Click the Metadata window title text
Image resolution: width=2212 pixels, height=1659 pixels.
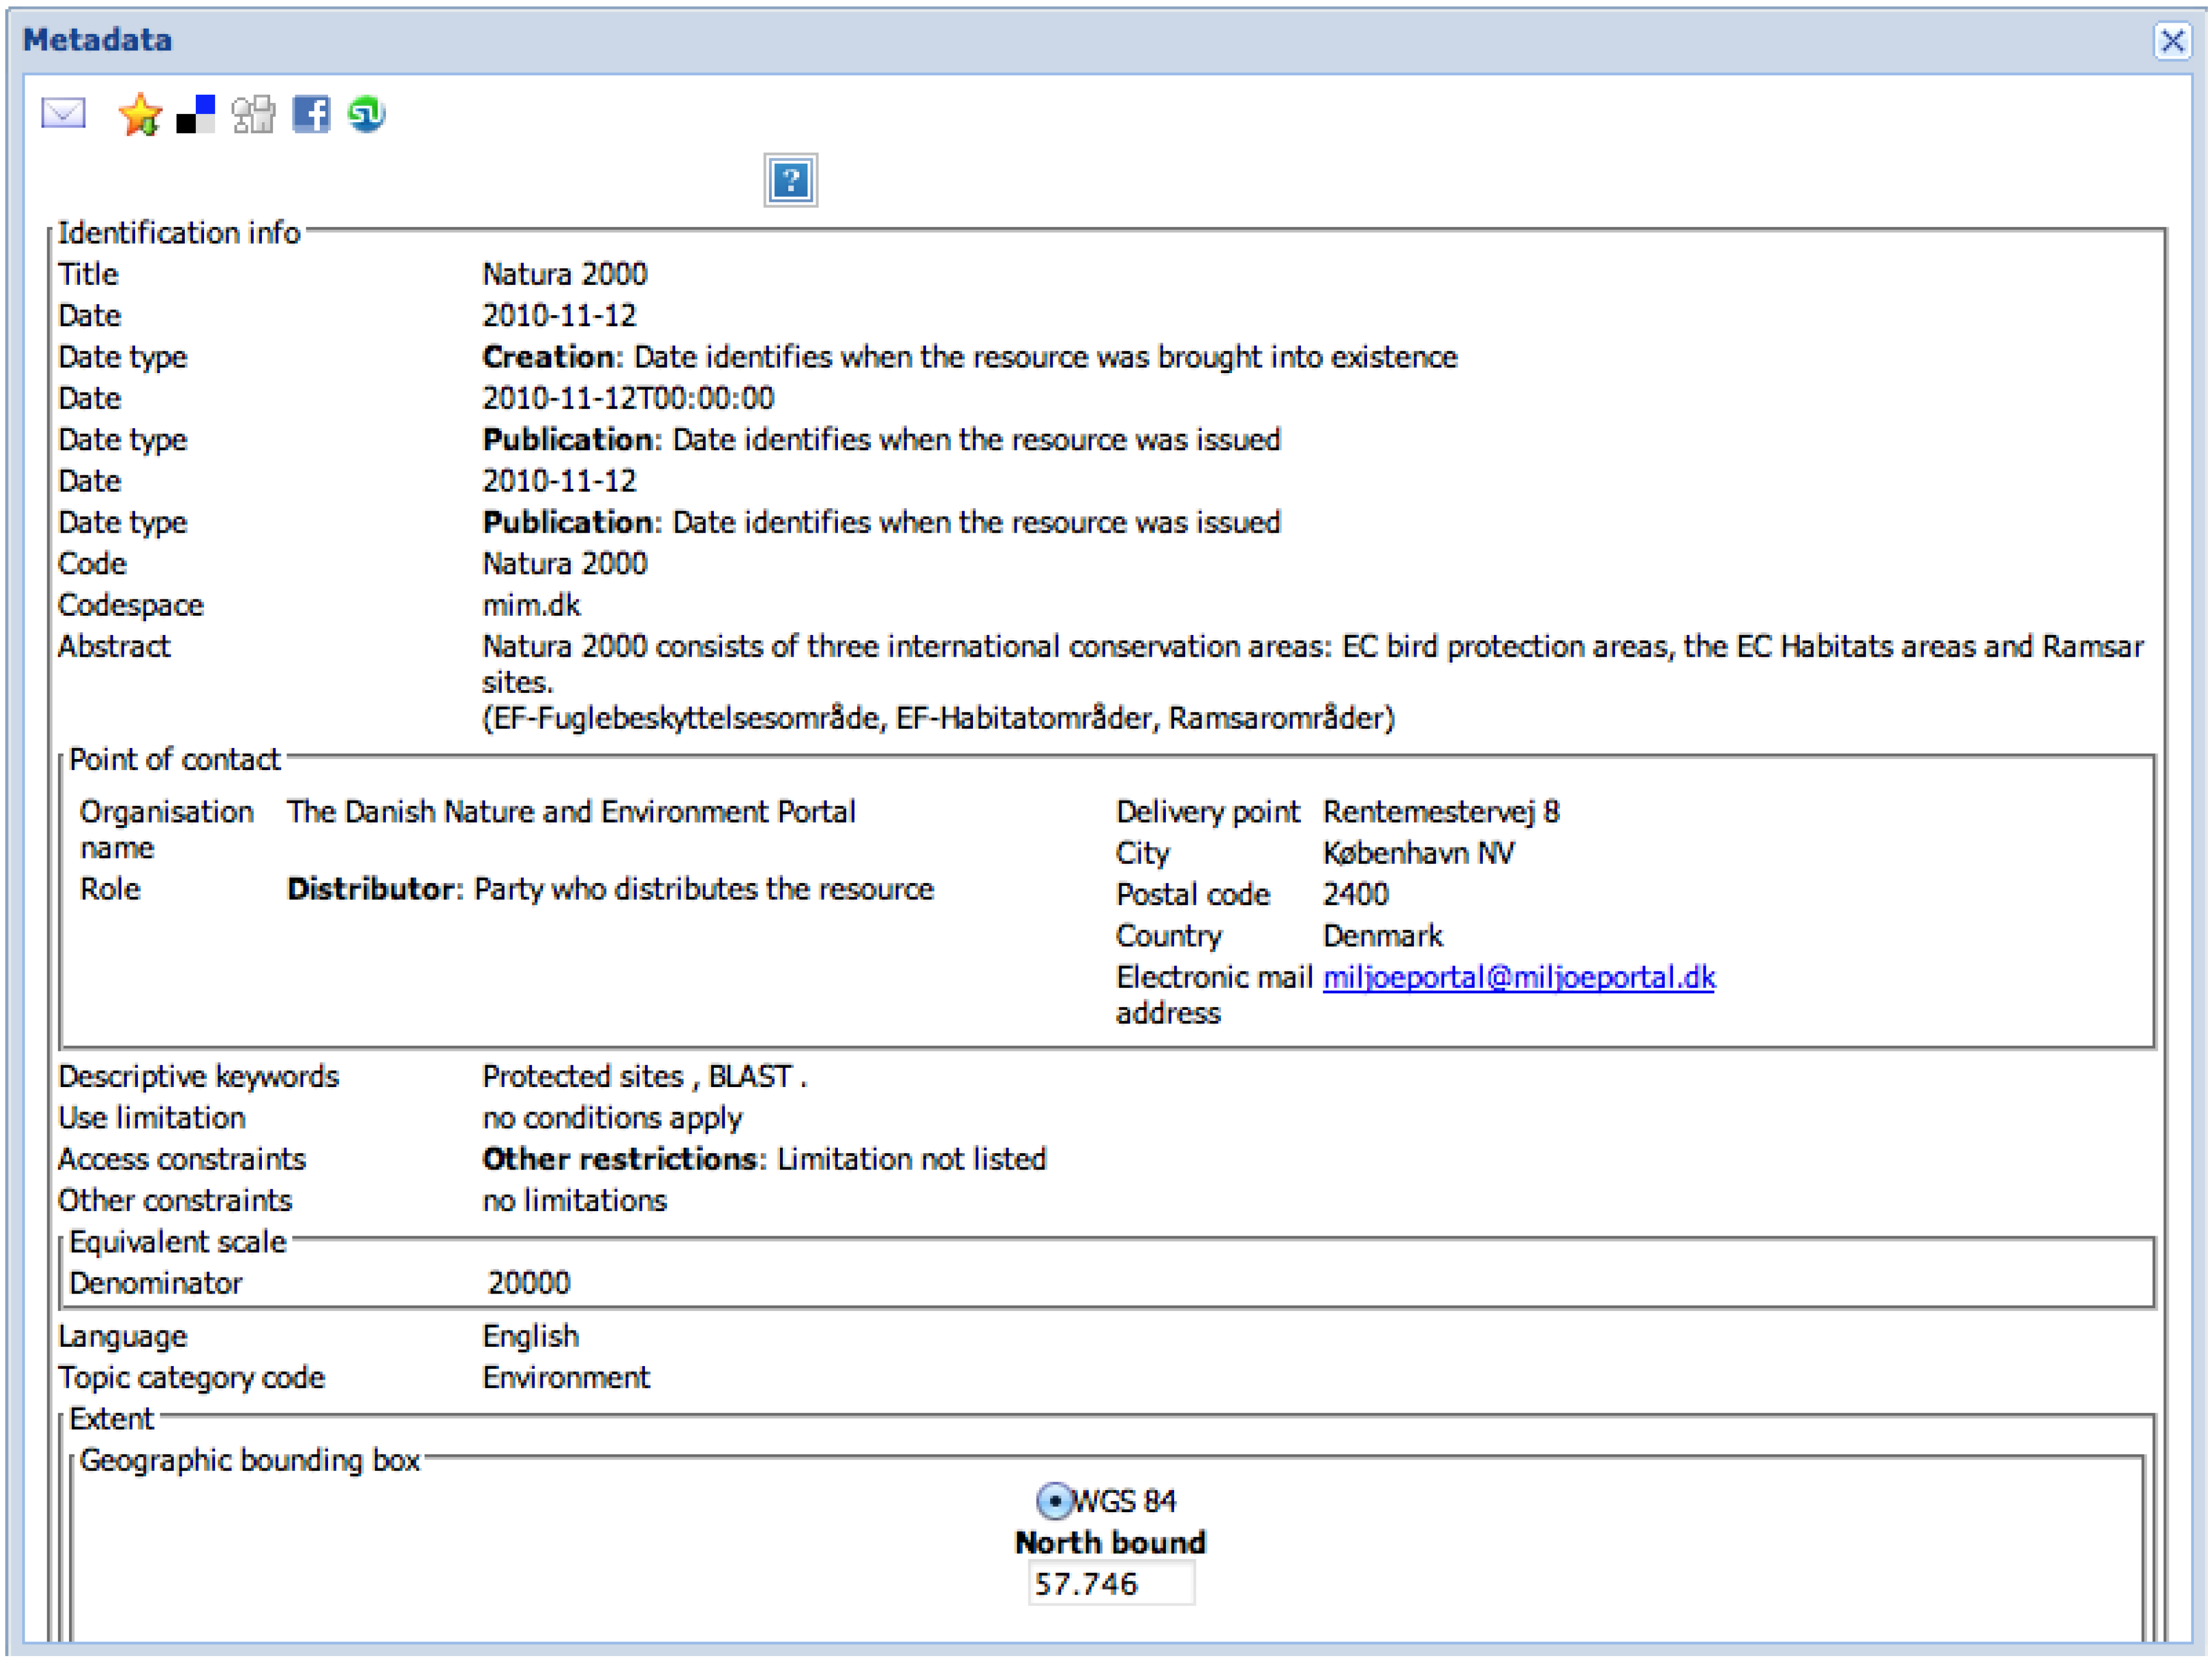97,40
